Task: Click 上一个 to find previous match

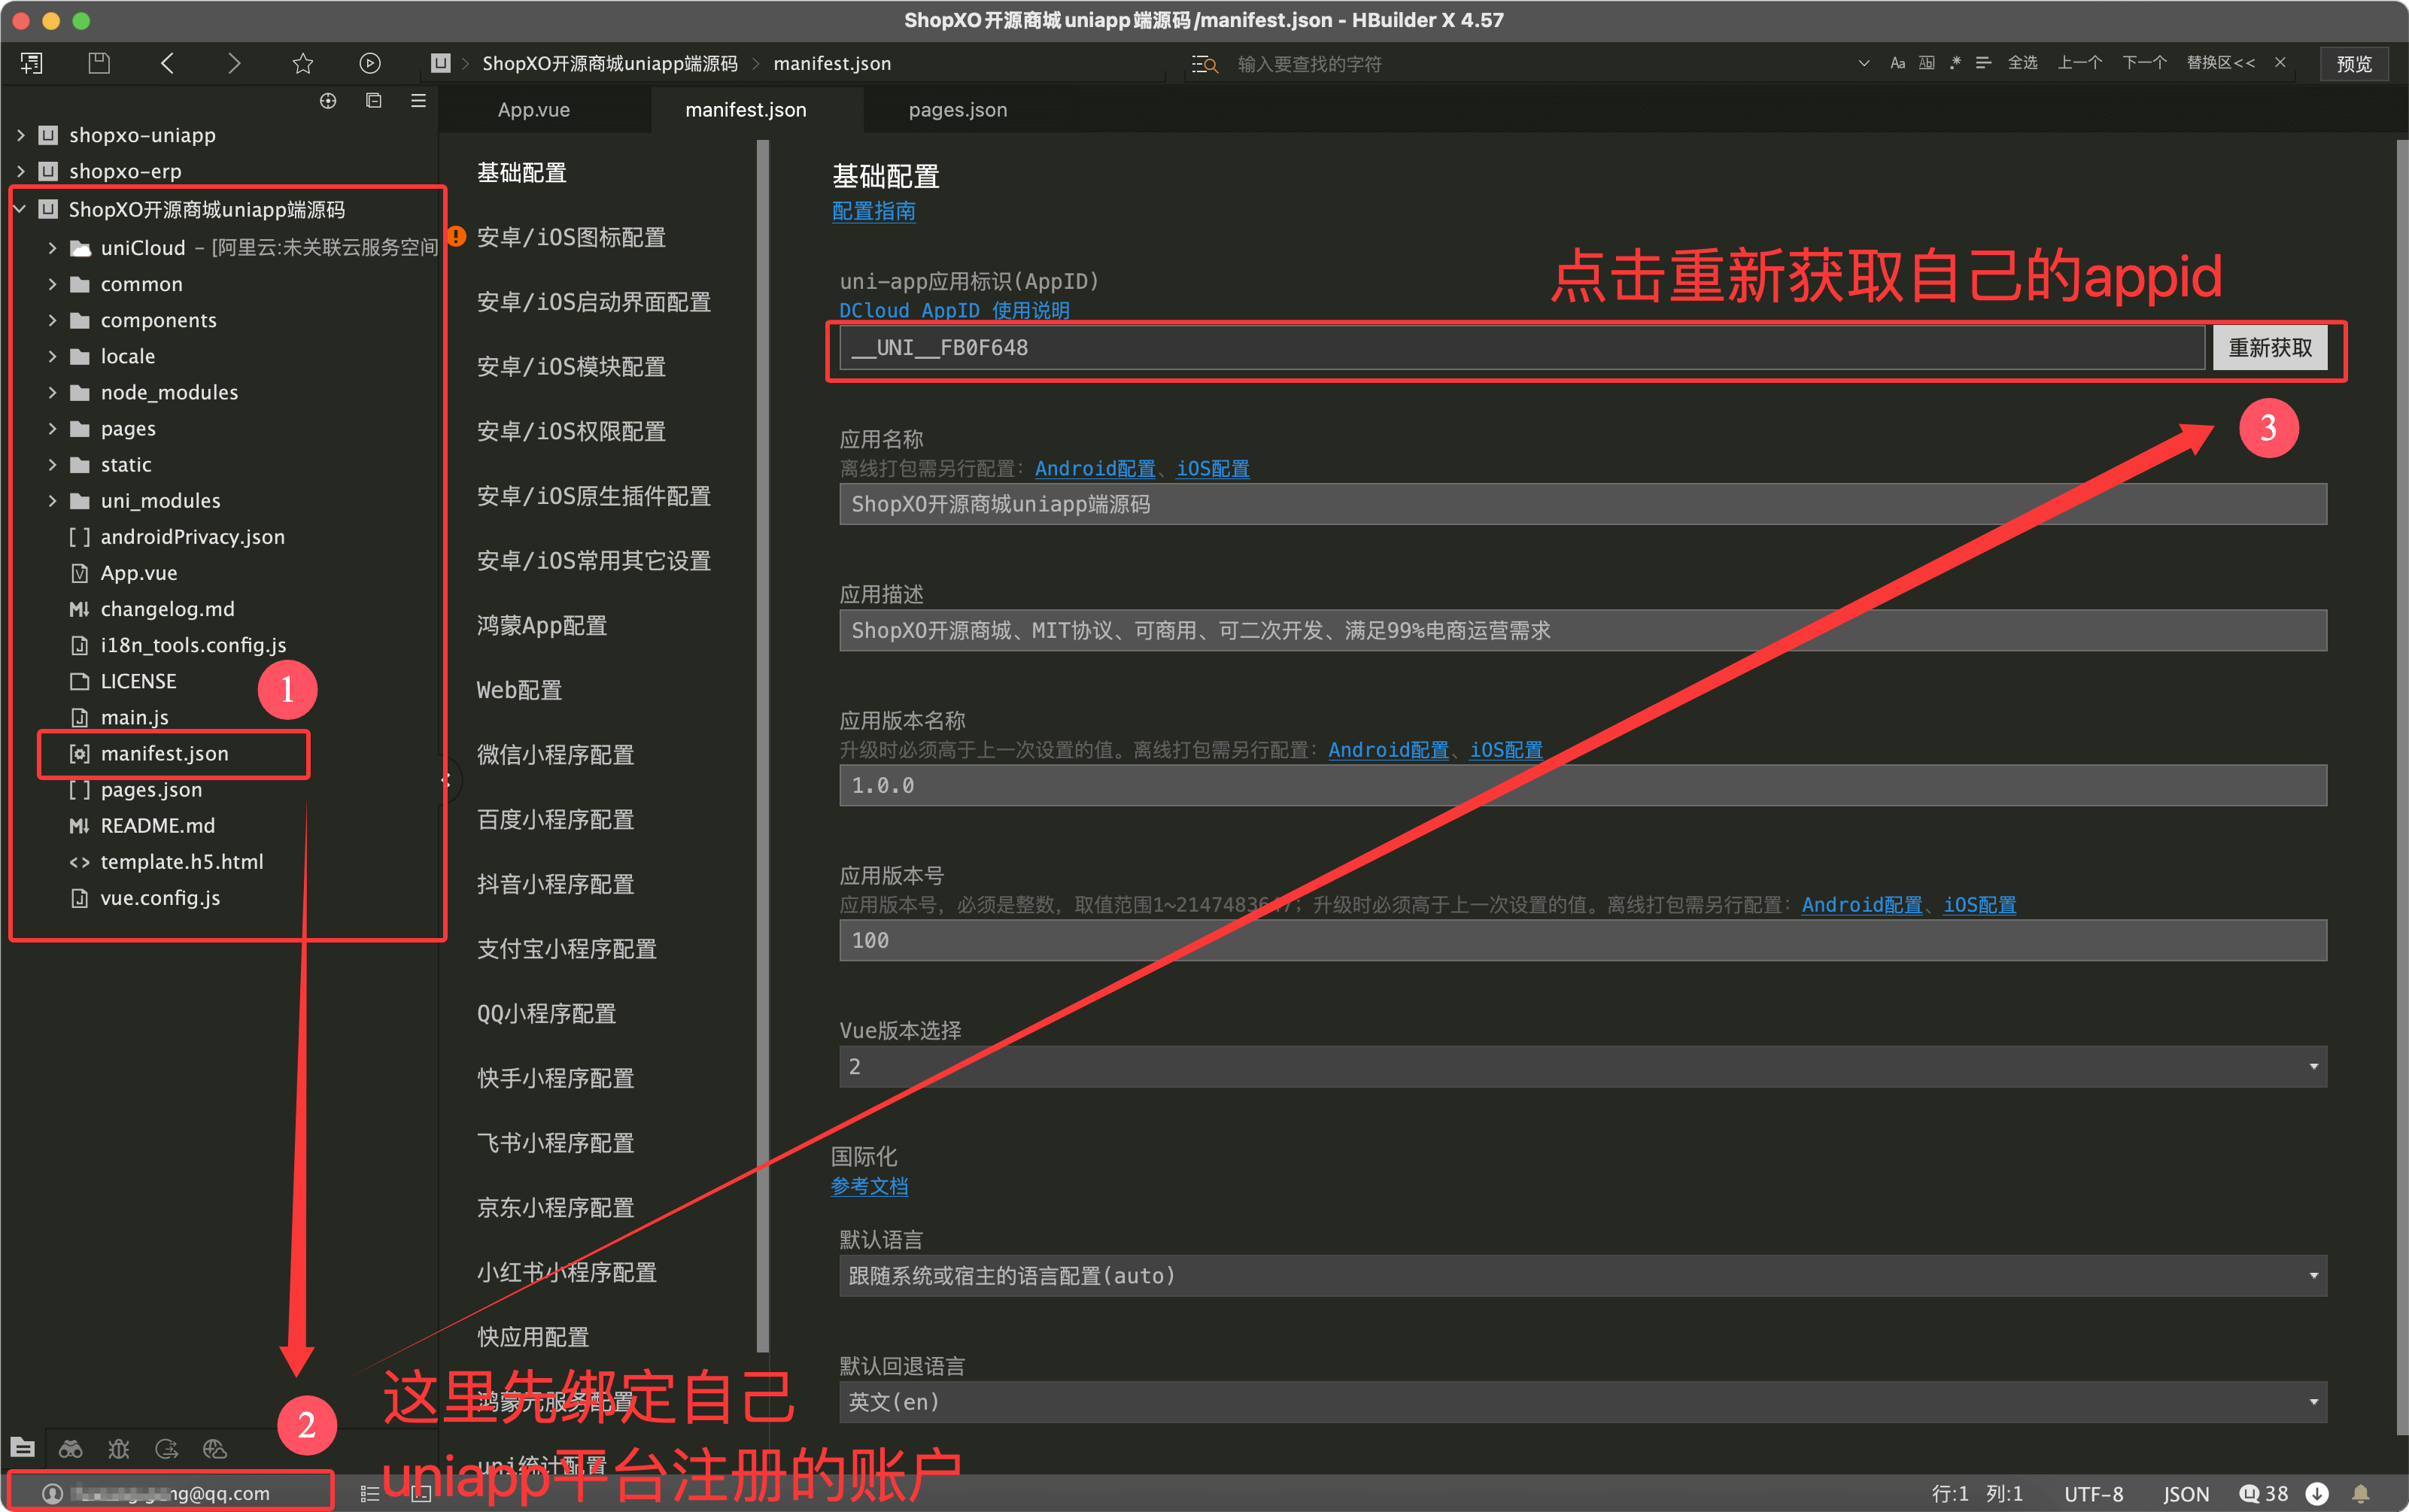Action: click(2079, 63)
